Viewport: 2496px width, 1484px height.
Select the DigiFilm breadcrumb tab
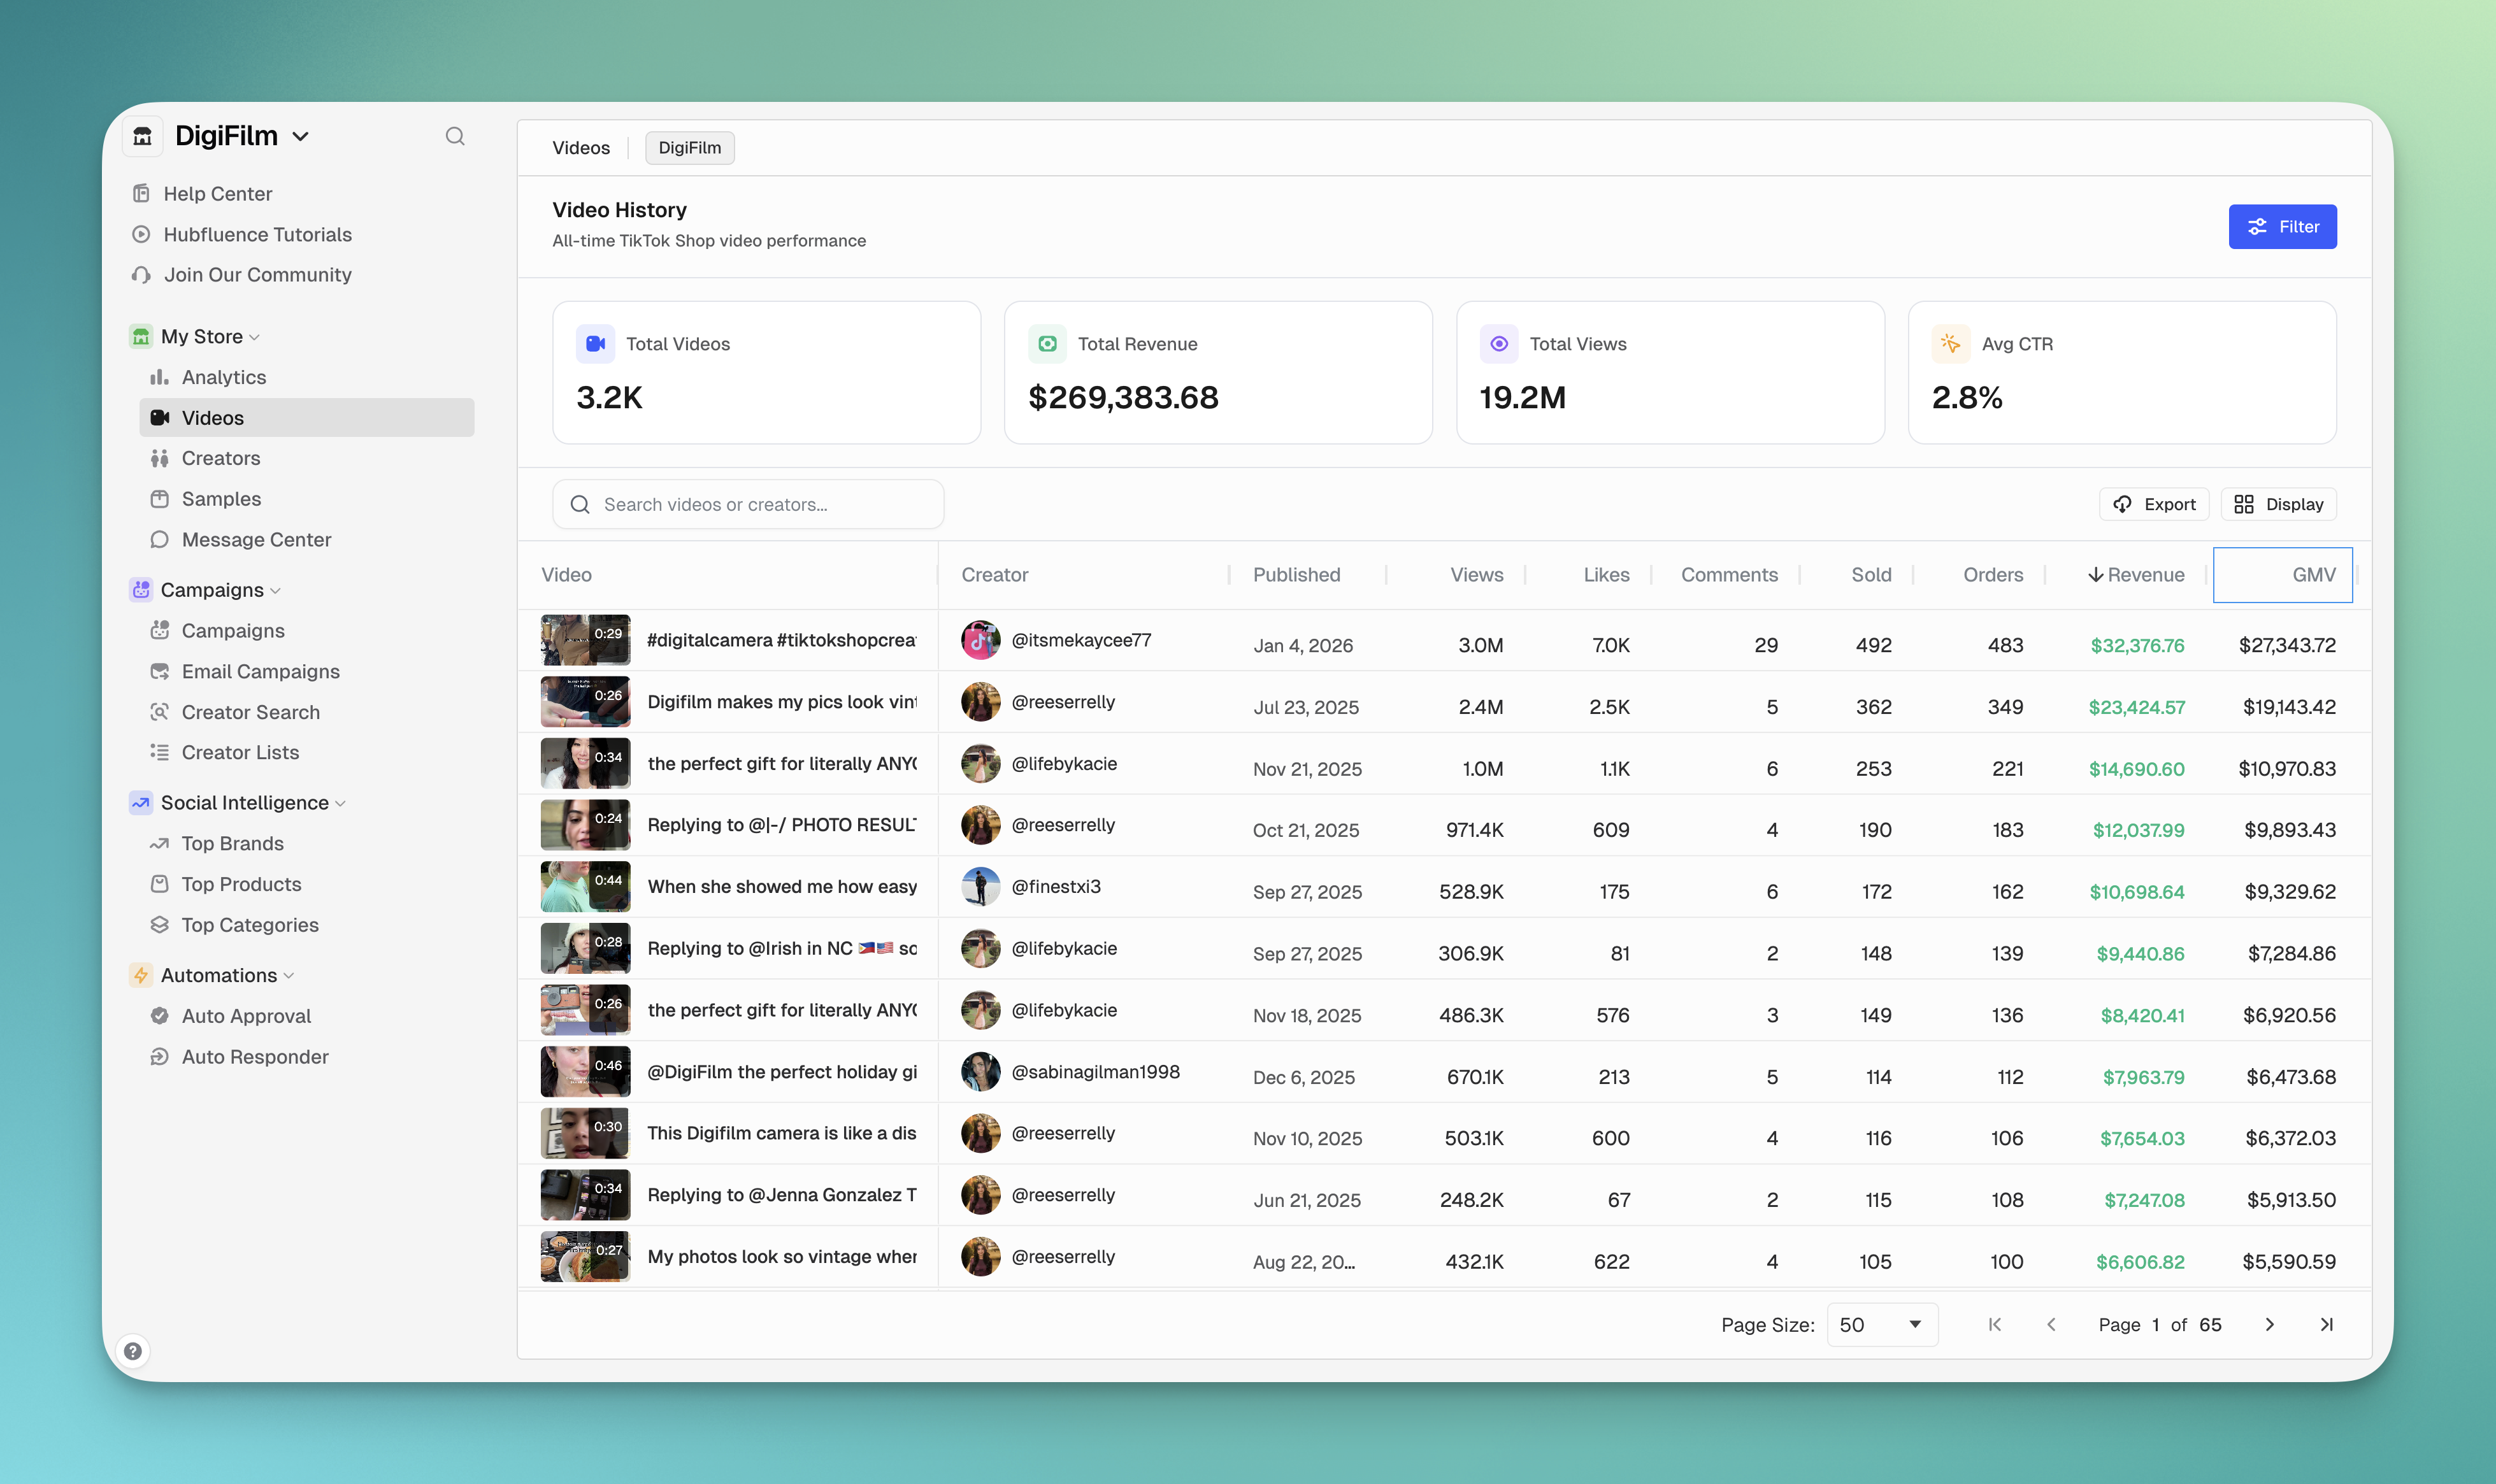pyautogui.click(x=689, y=147)
